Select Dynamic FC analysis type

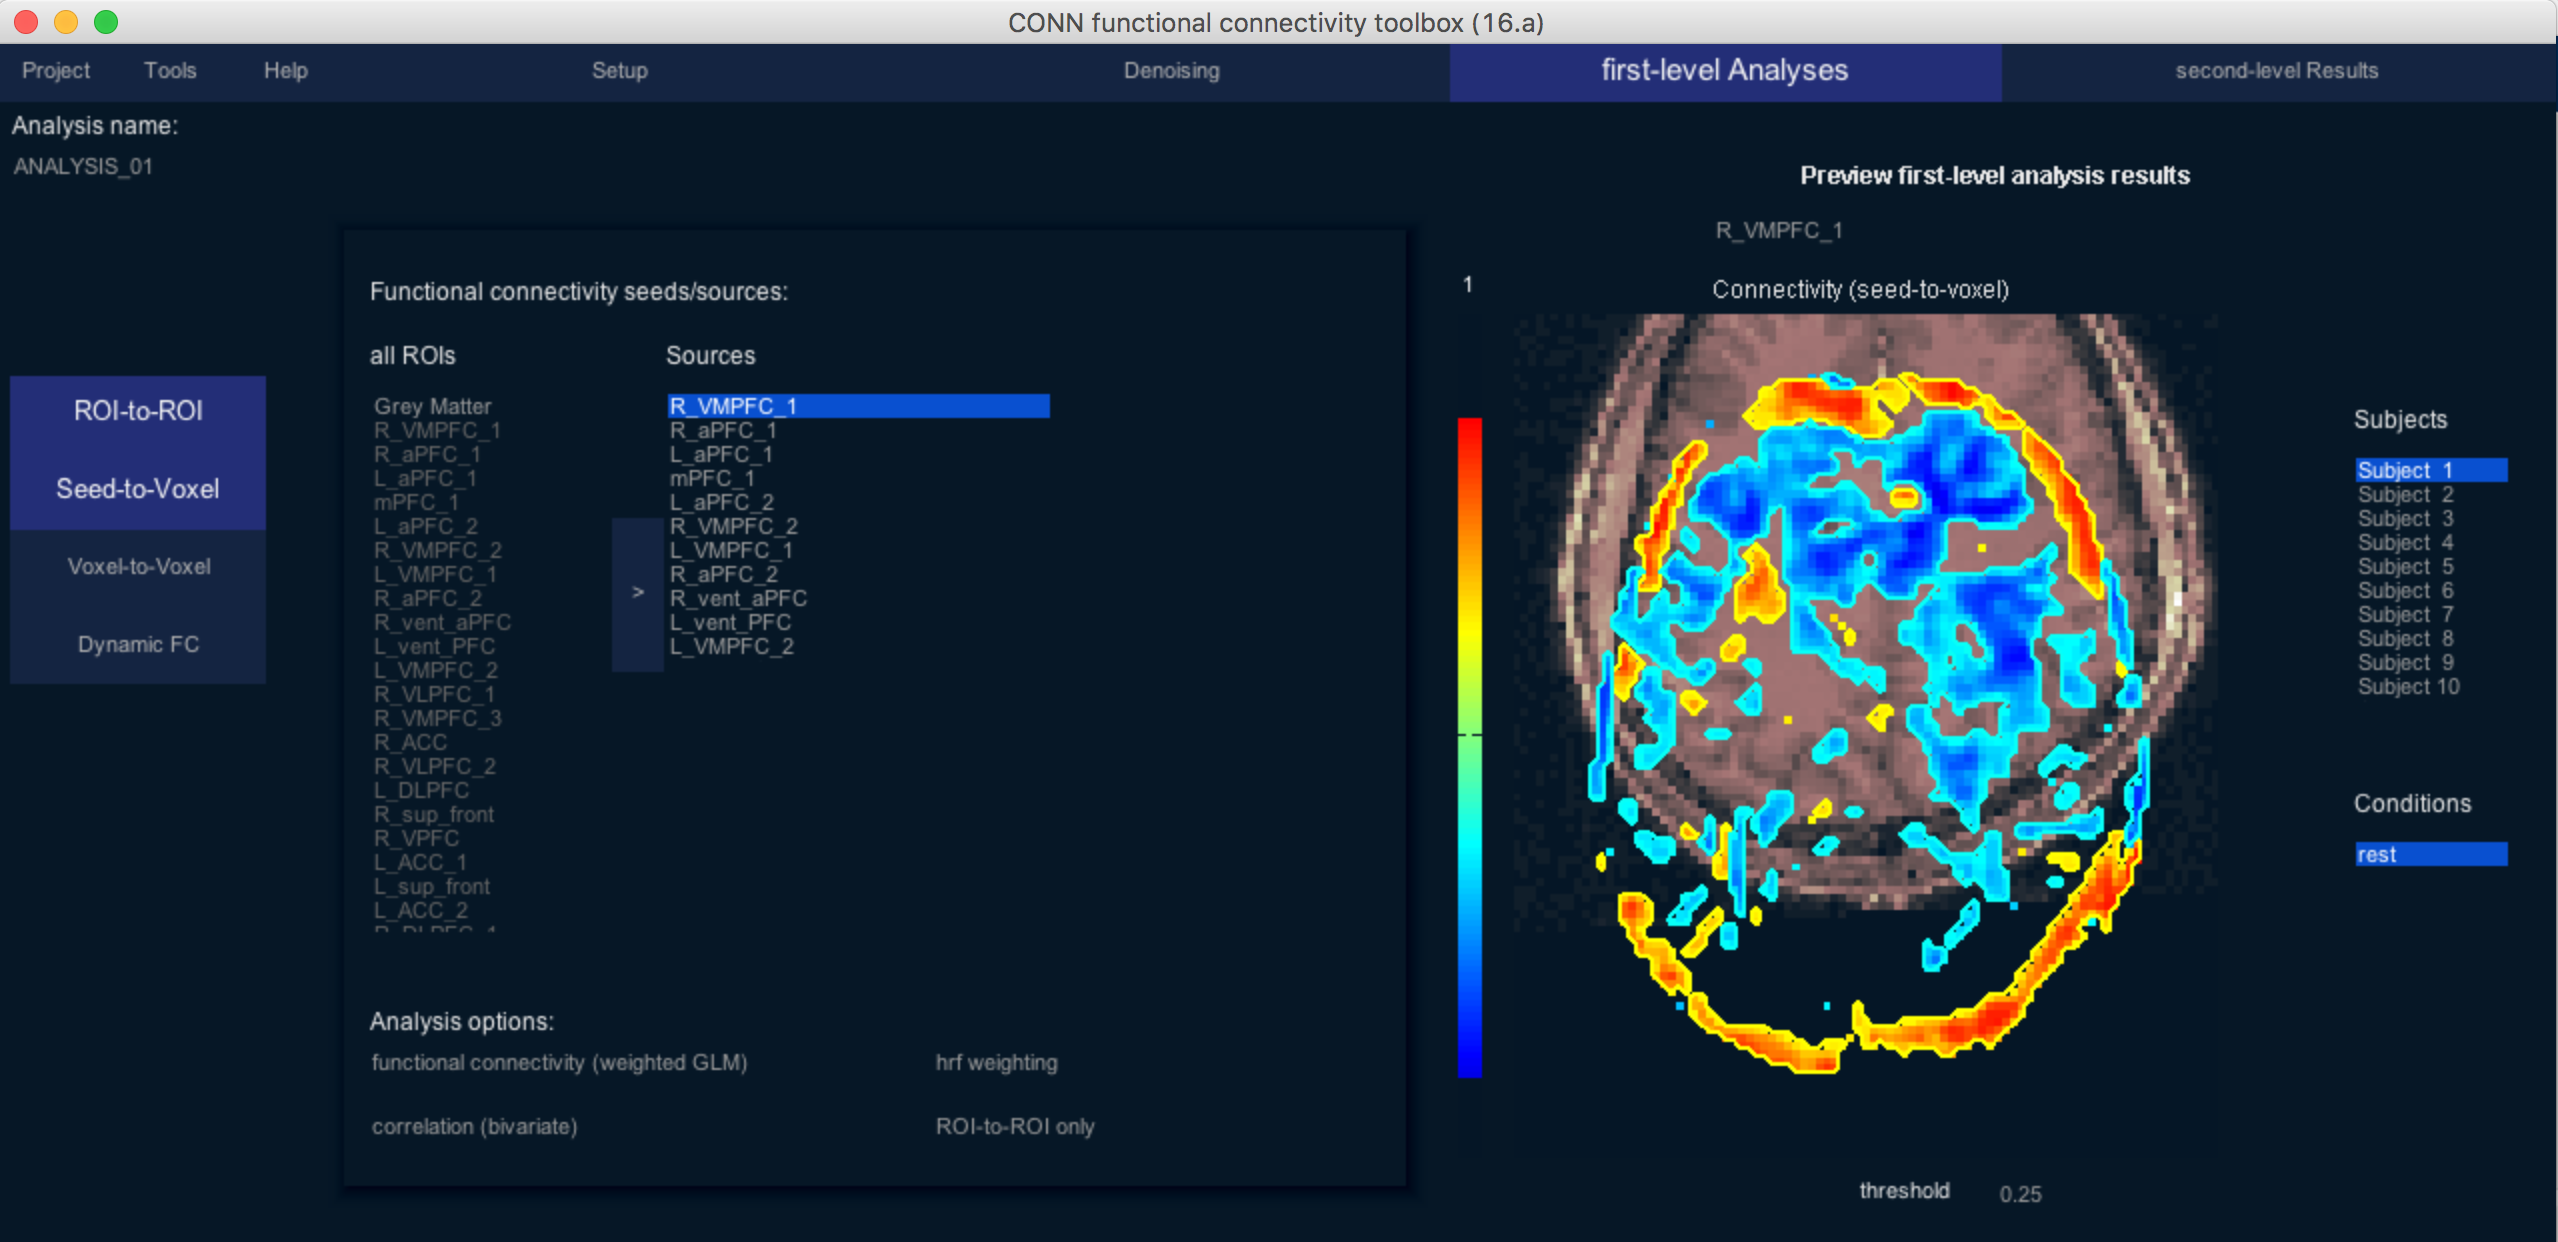(138, 645)
